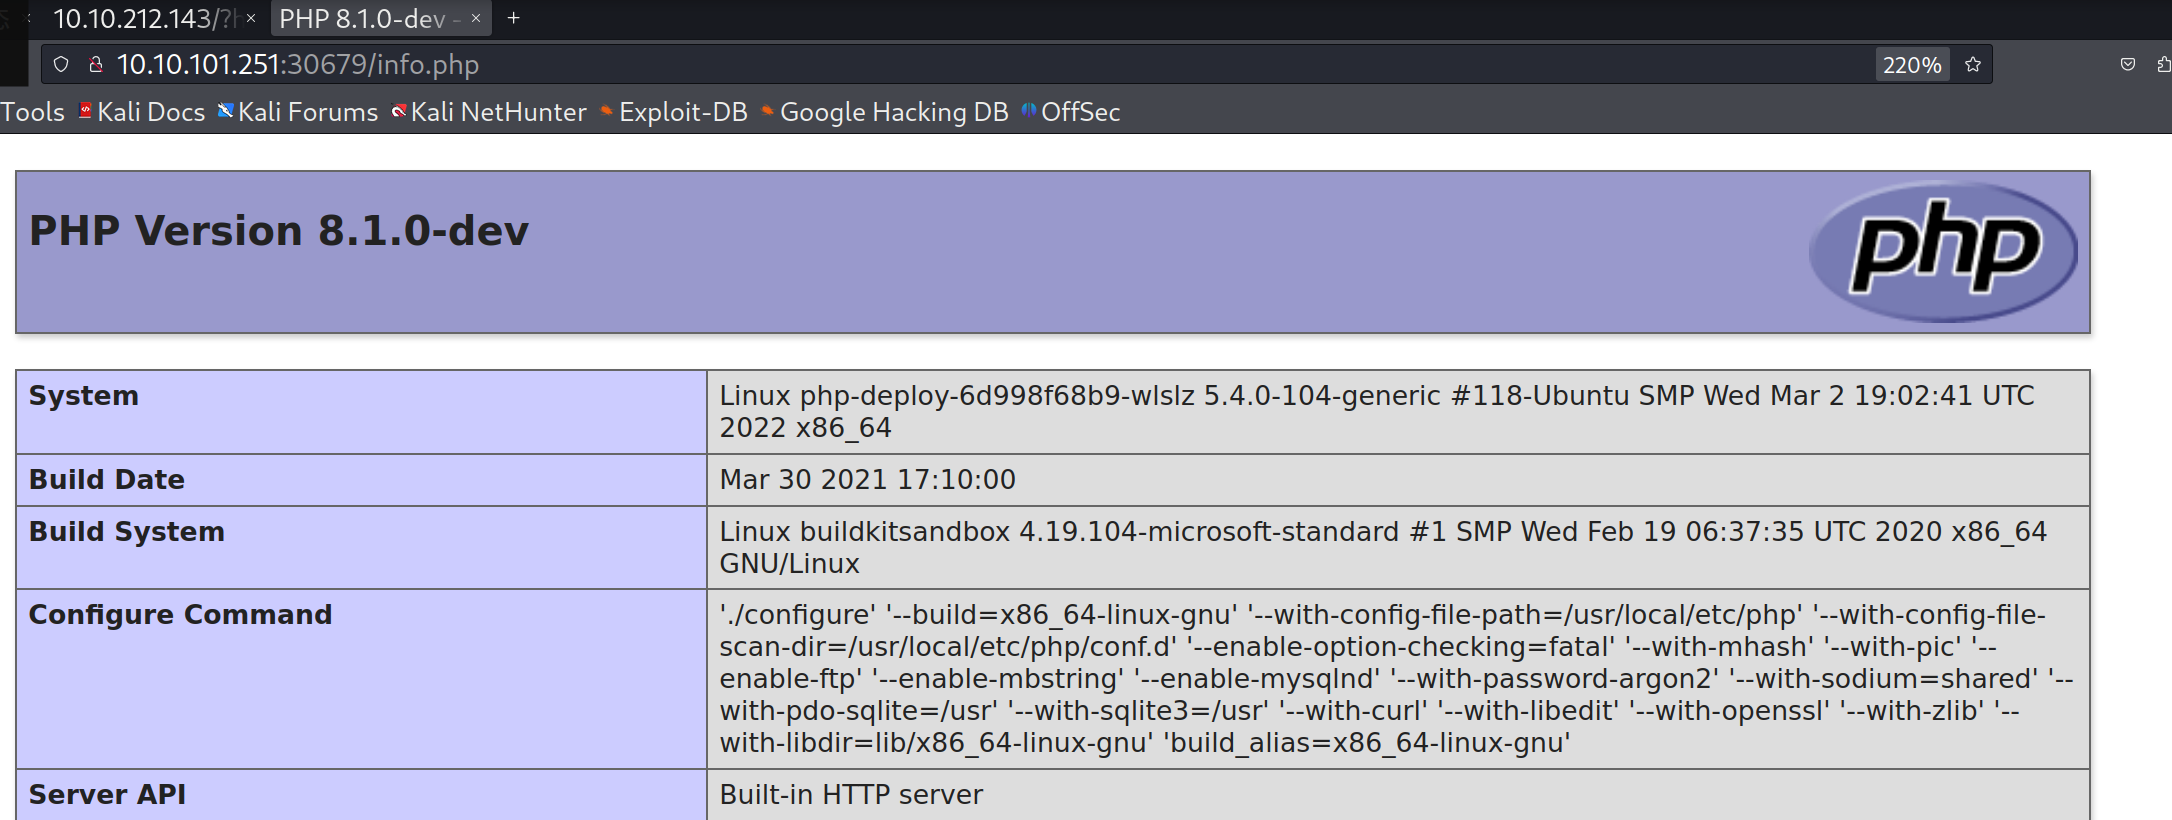The width and height of the screenshot is (2172, 820).
Task: Reset zoom using the 220% badge
Action: (x=1911, y=65)
